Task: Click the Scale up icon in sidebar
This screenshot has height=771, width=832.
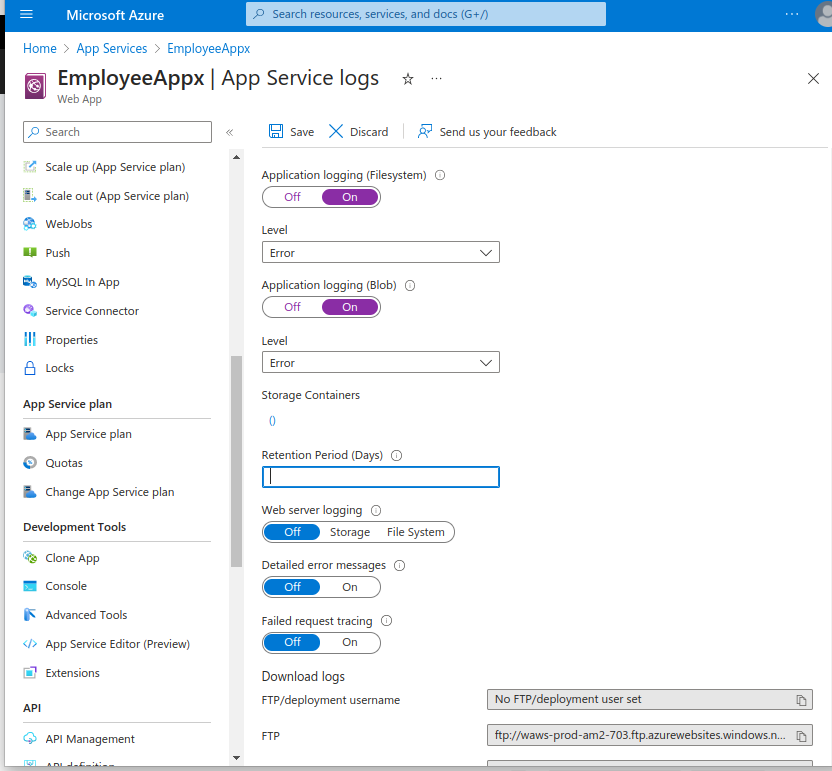Action: click(30, 167)
